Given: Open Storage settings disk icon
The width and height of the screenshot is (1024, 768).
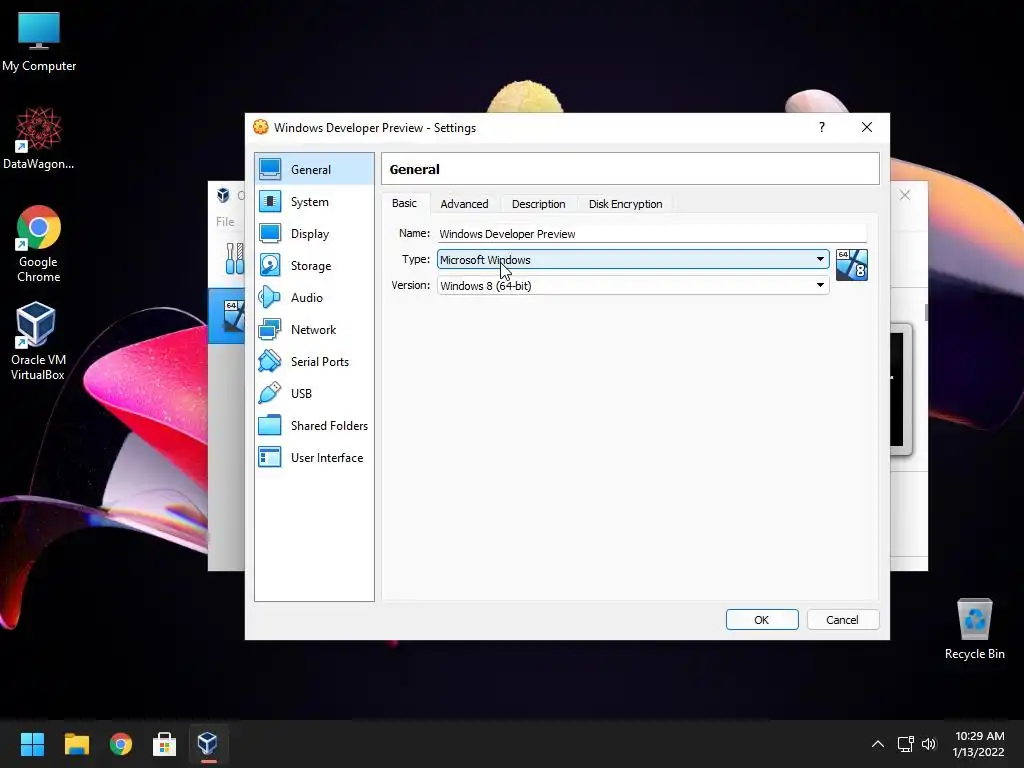Looking at the screenshot, I should (x=270, y=265).
